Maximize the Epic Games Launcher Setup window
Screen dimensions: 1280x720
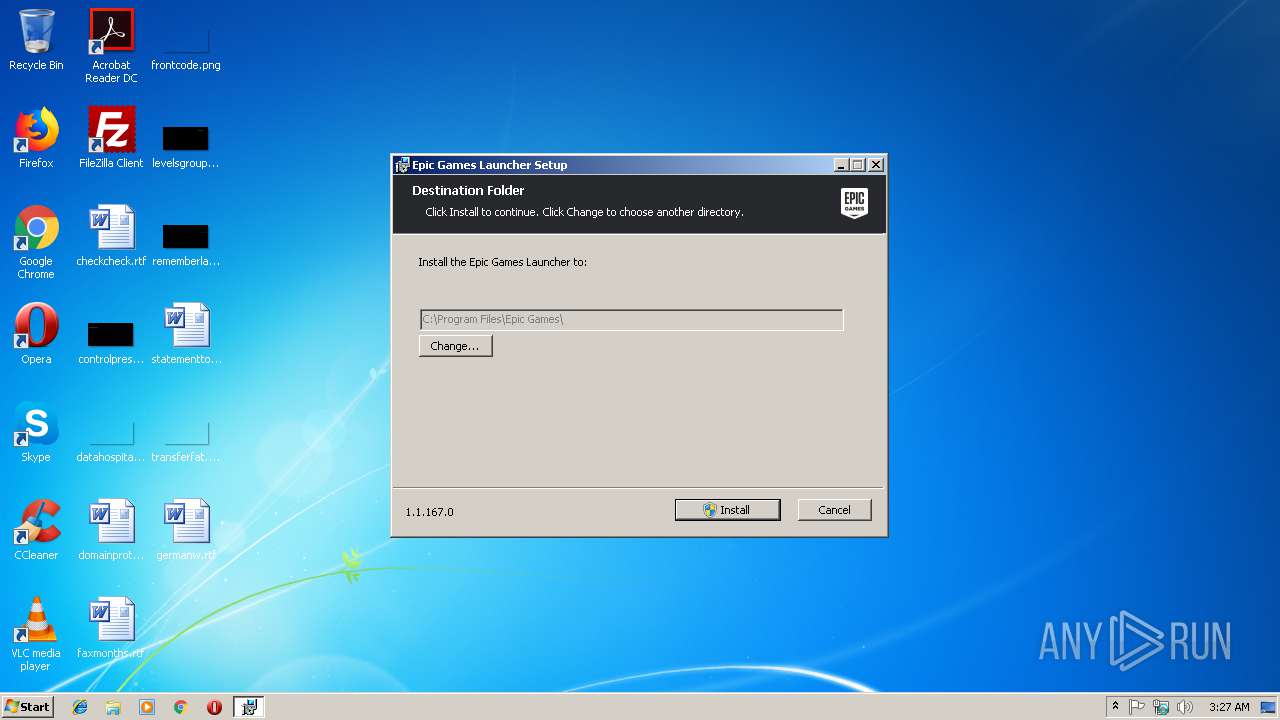pyautogui.click(x=858, y=165)
